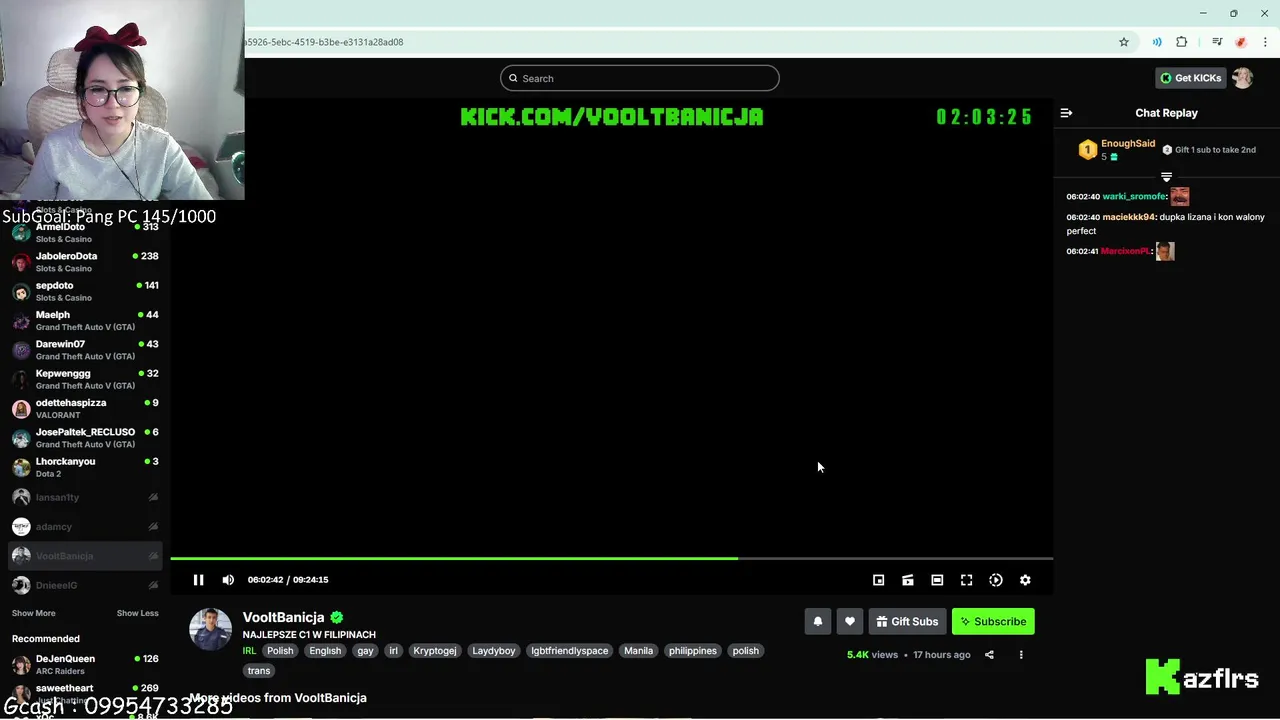
Task: Open user profile avatar menu
Action: coord(1242,78)
